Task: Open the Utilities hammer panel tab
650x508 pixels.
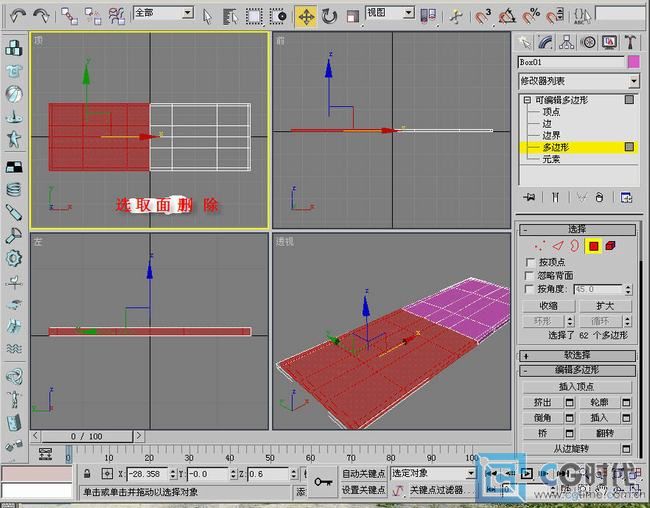Action: tap(631, 42)
